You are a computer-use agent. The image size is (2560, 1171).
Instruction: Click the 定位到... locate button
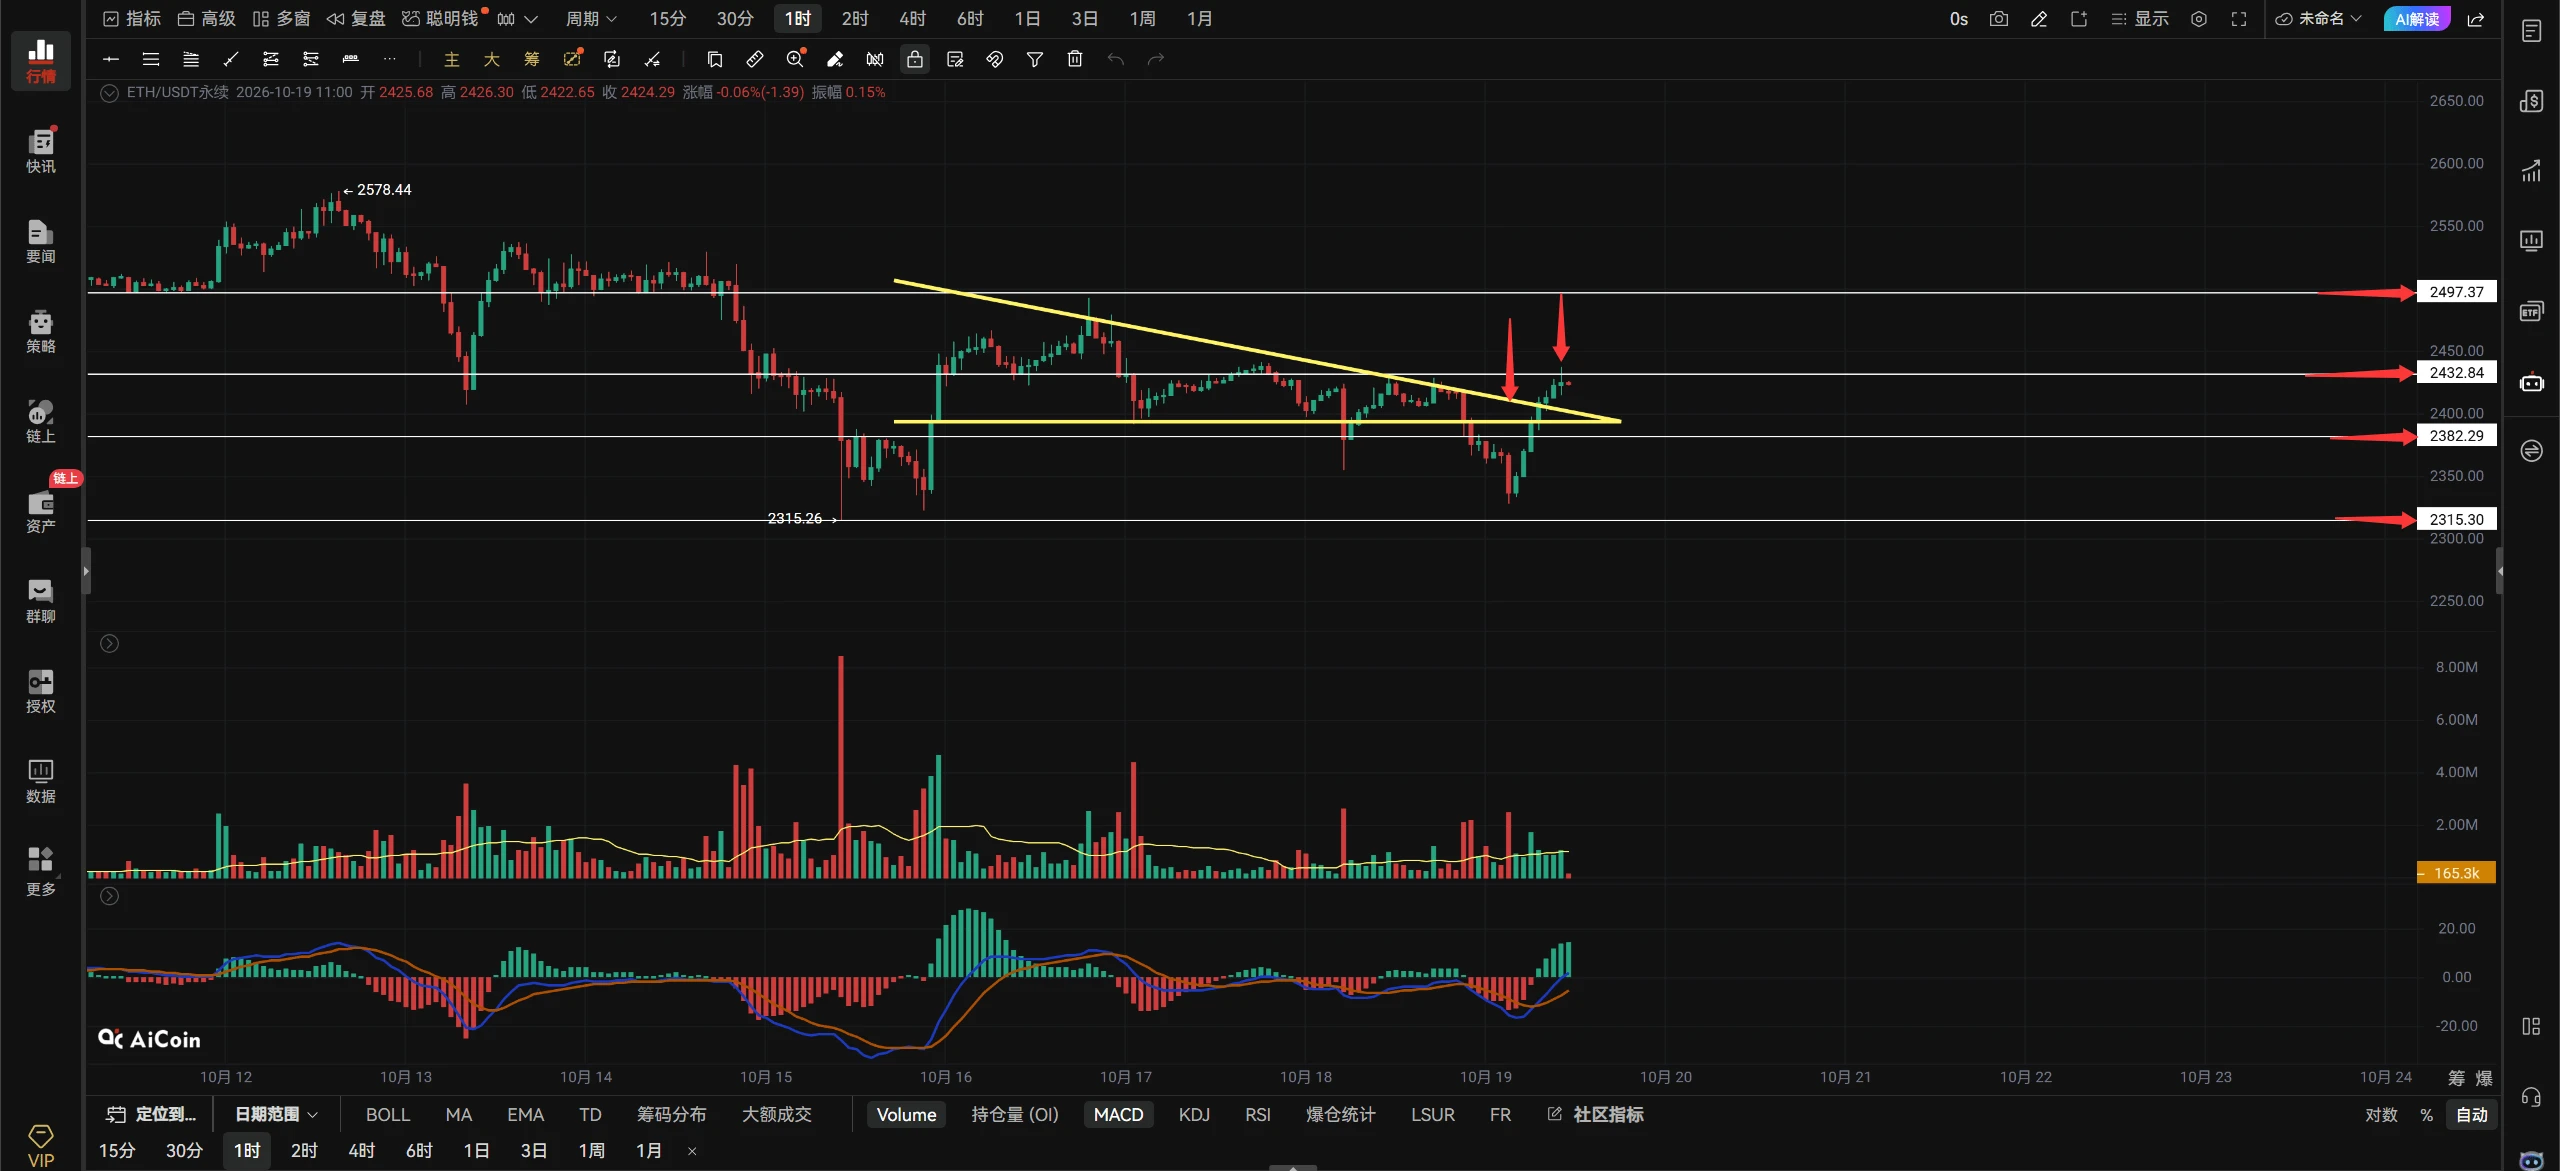pyautogui.click(x=152, y=1114)
